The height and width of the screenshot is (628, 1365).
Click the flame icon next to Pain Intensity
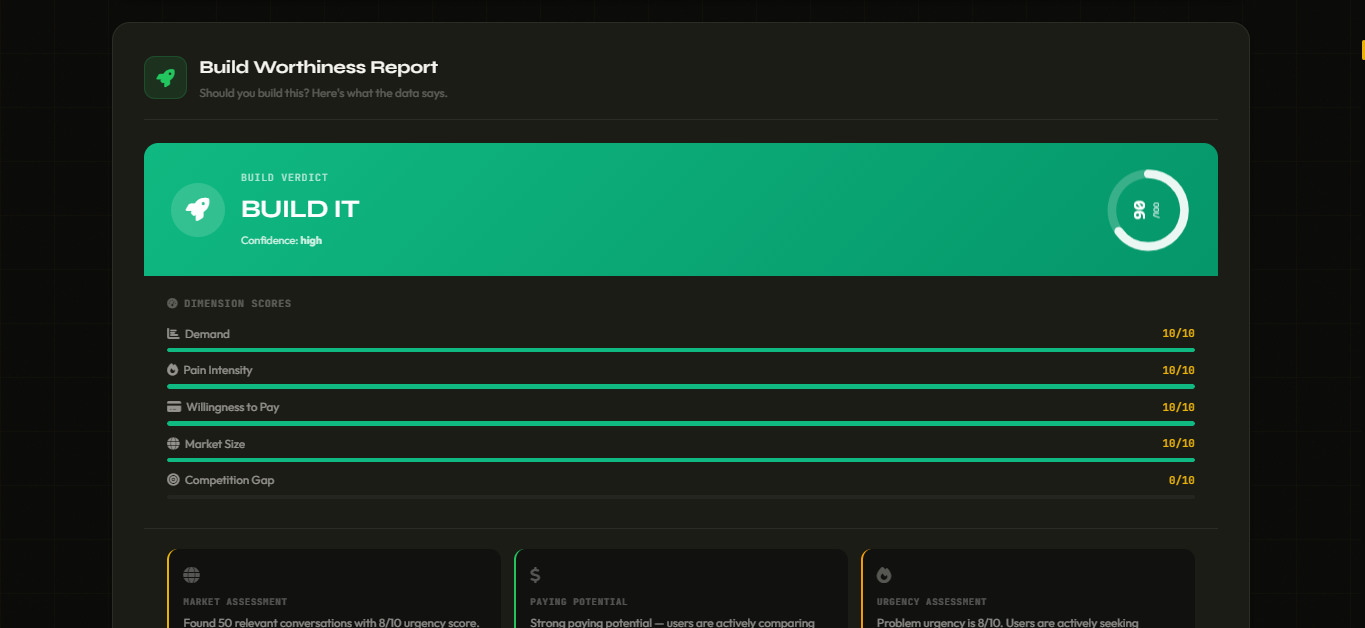click(173, 370)
